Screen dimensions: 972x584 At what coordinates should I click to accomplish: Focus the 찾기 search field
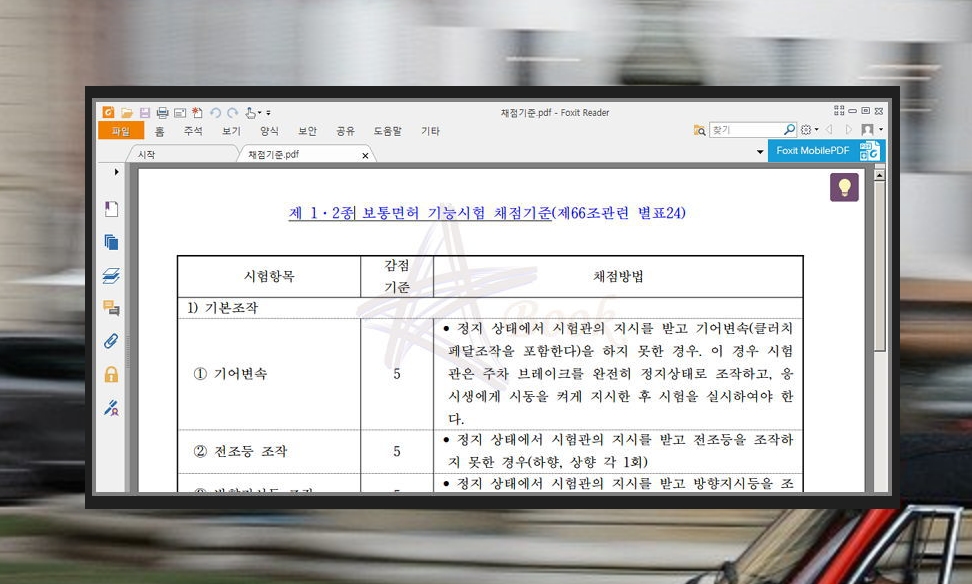[x=746, y=130]
